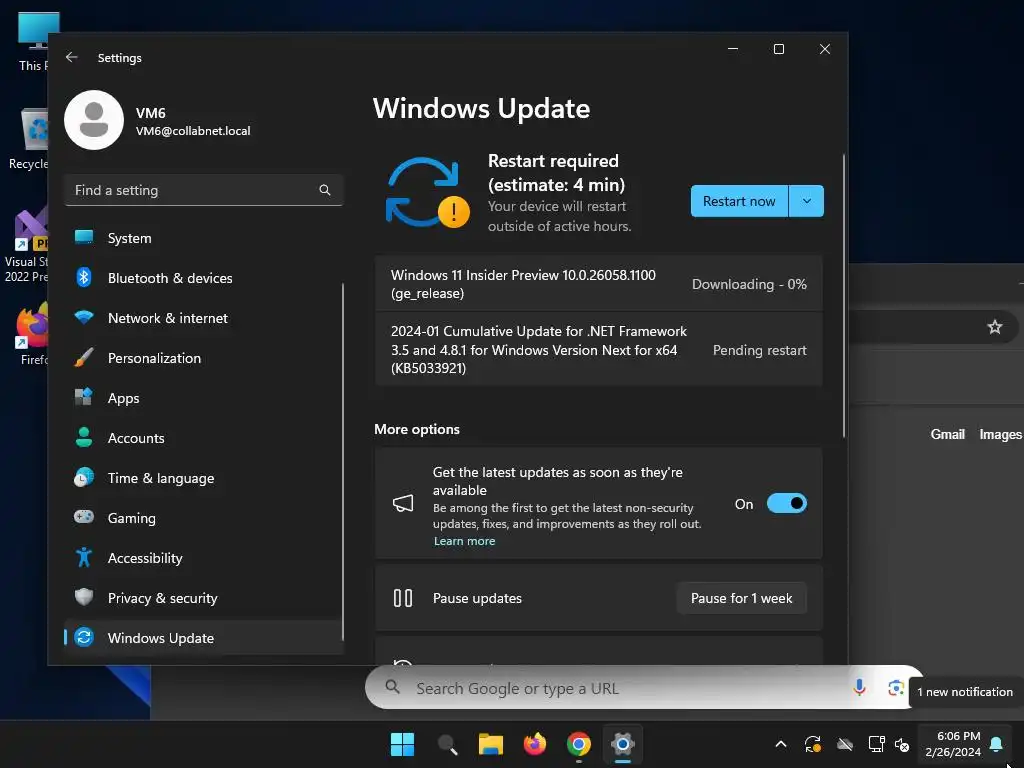Expand the Restart now dropdown arrow
The width and height of the screenshot is (1024, 768).
click(x=807, y=201)
